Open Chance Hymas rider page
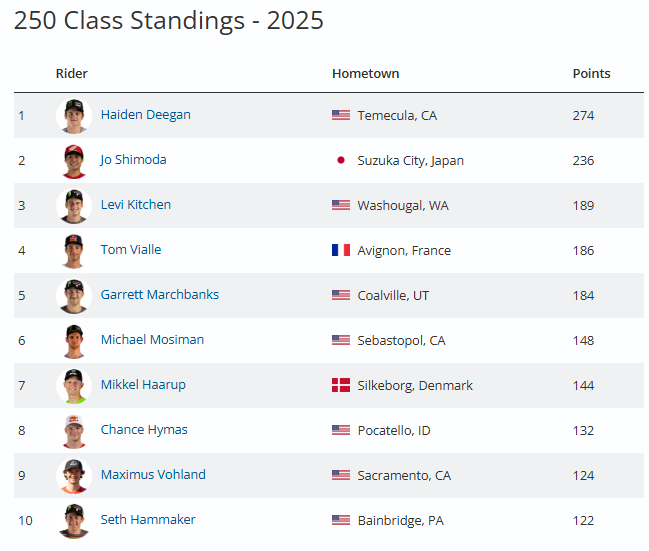The image size is (649, 551). click(x=144, y=430)
